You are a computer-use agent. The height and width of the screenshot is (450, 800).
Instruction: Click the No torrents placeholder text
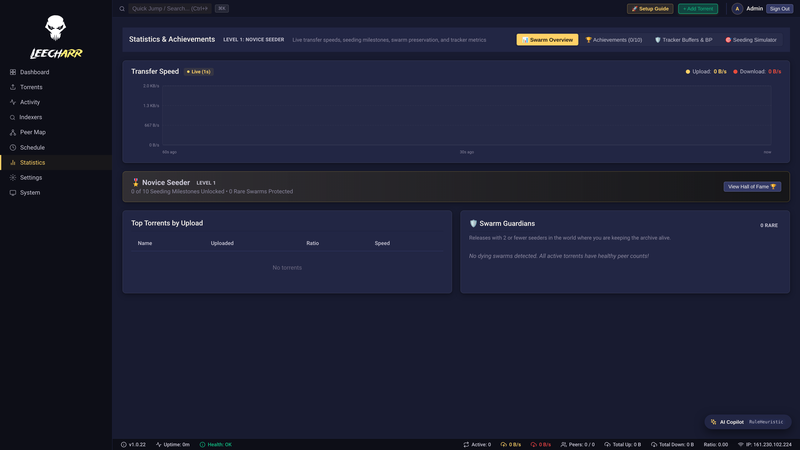[287, 268]
